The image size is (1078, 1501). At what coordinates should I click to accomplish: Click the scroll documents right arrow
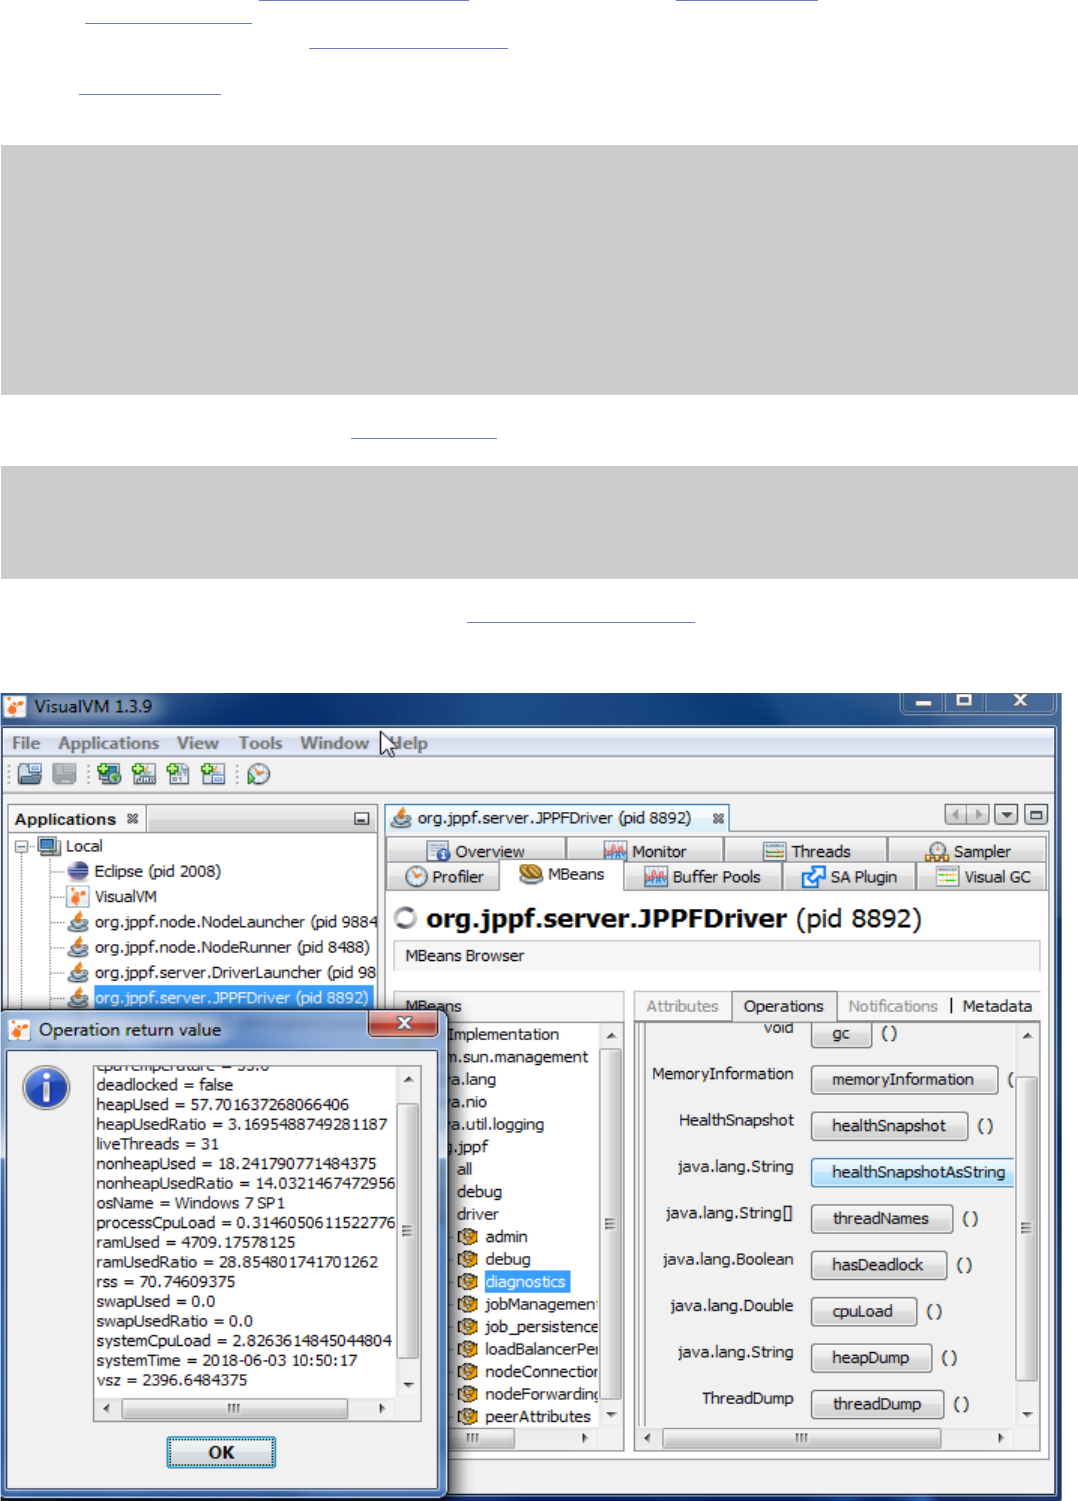(x=978, y=814)
